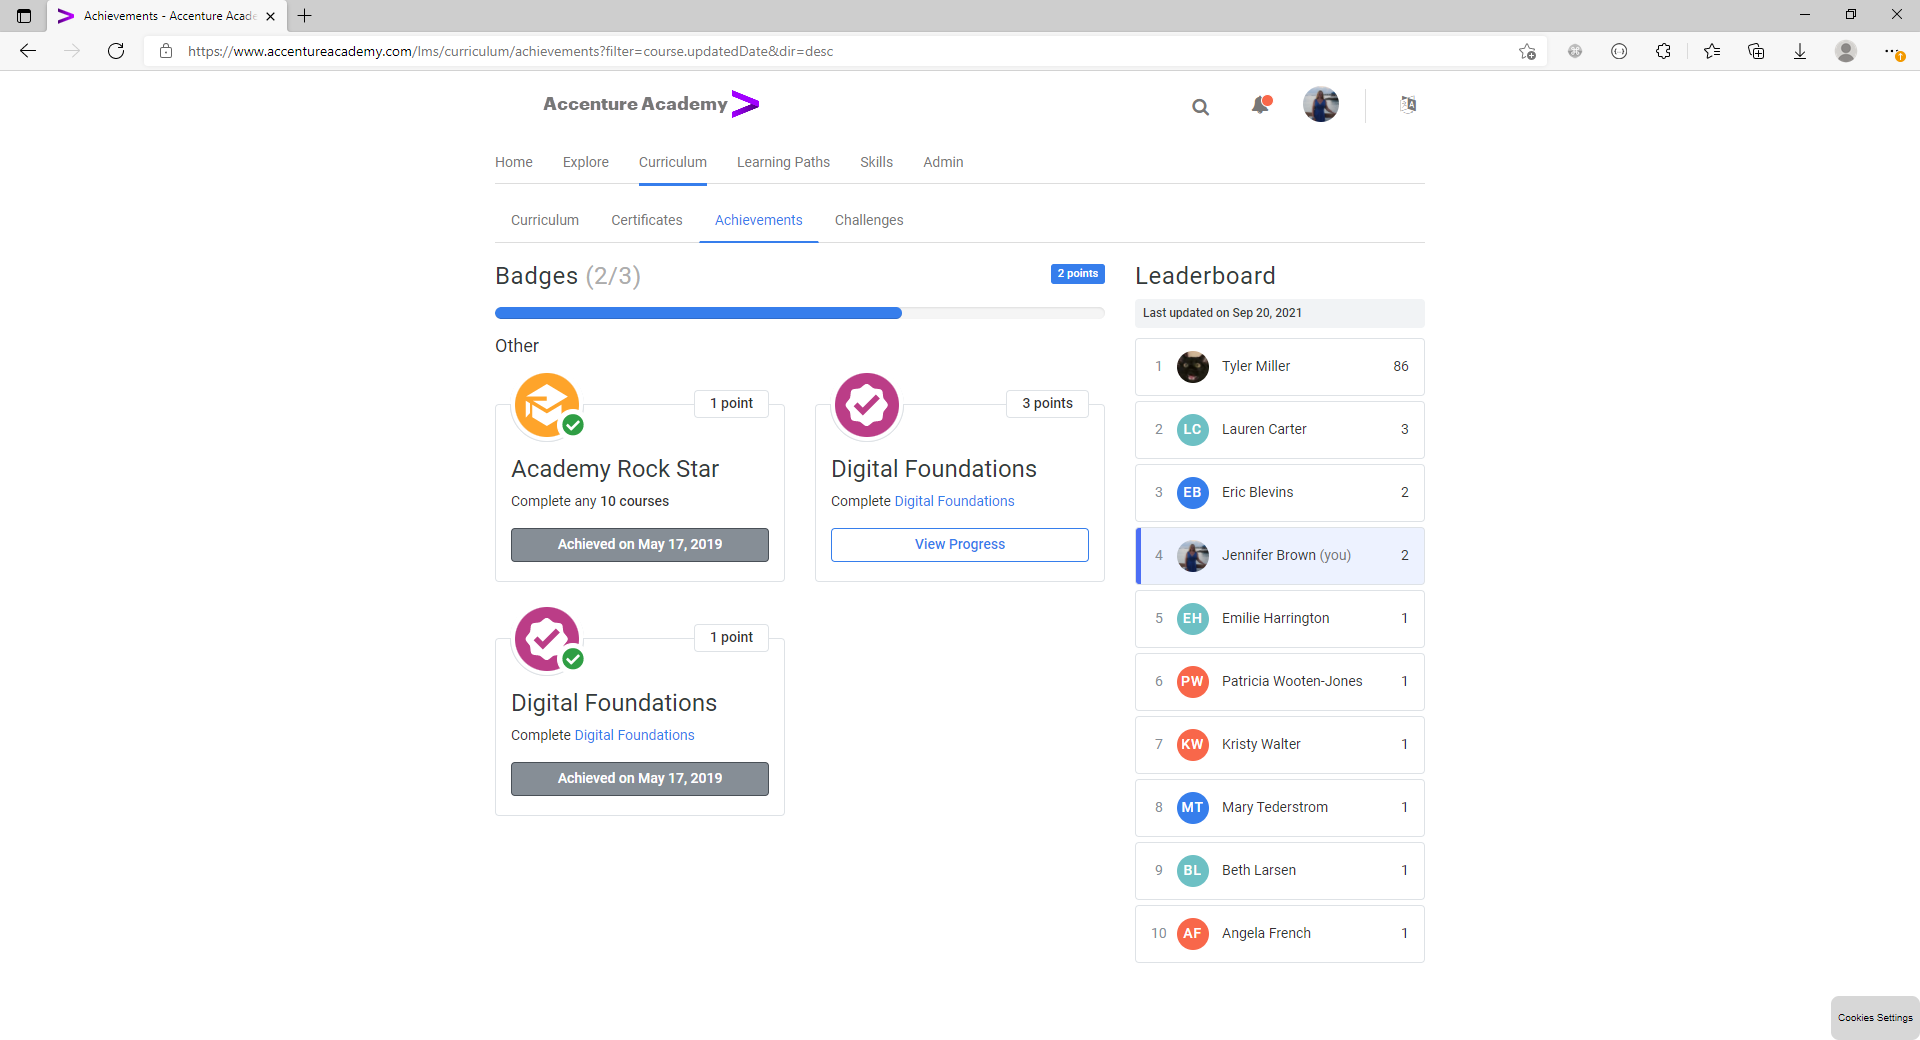Viewport: 1920px width, 1040px height.
Task: Click Eric Blevins name in the leaderboard
Action: (x=1257, y=493)
